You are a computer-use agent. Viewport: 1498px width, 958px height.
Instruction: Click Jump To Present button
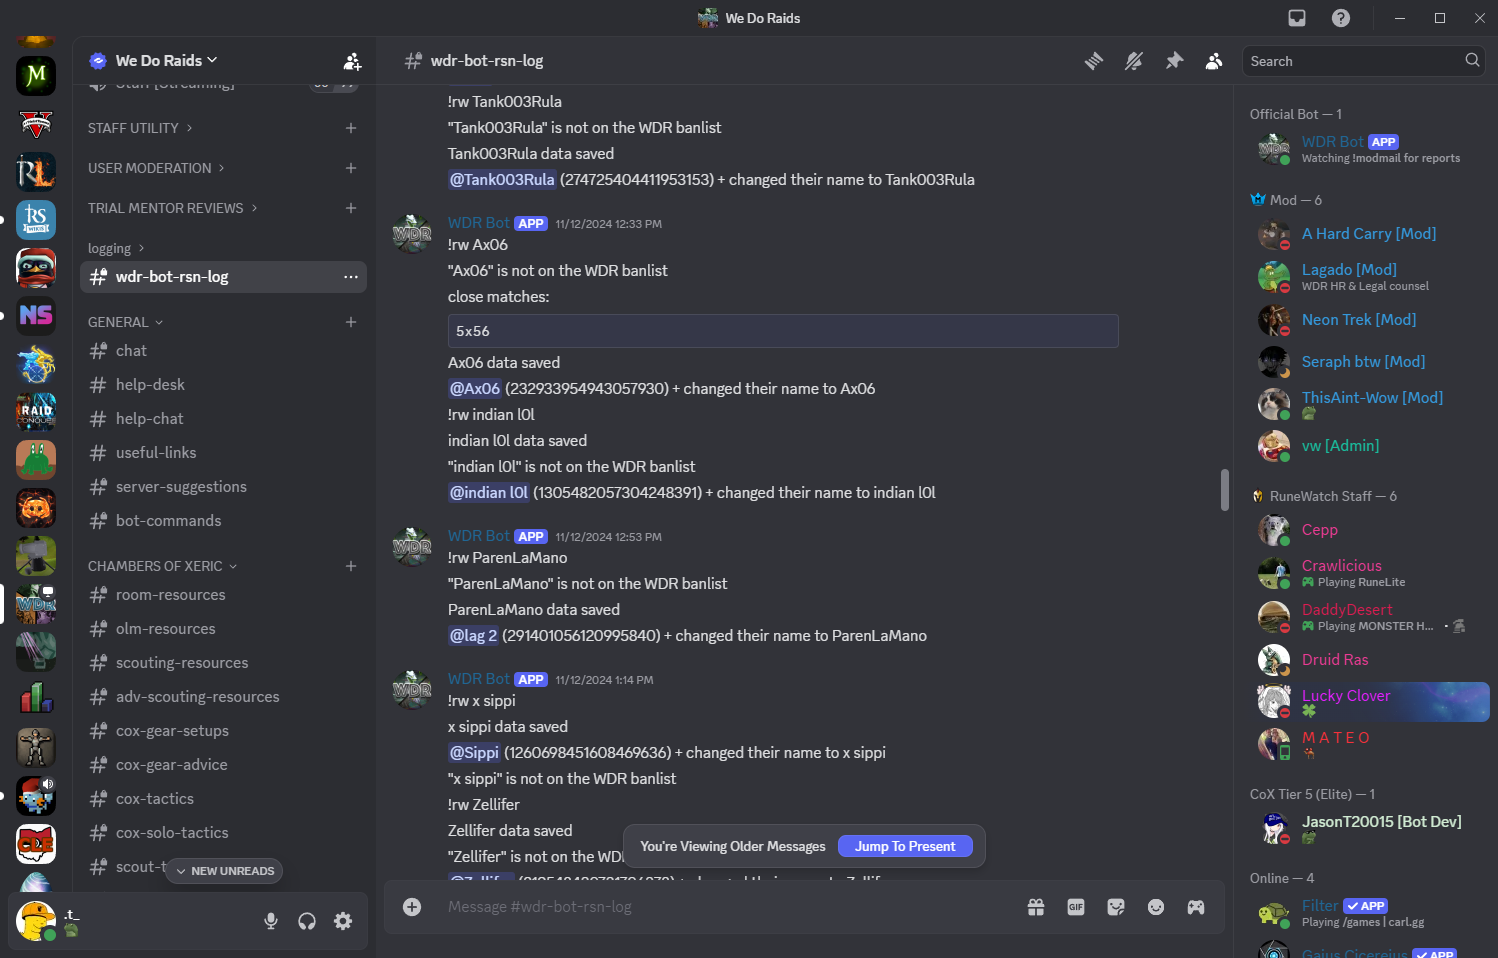tap(906, 846)
